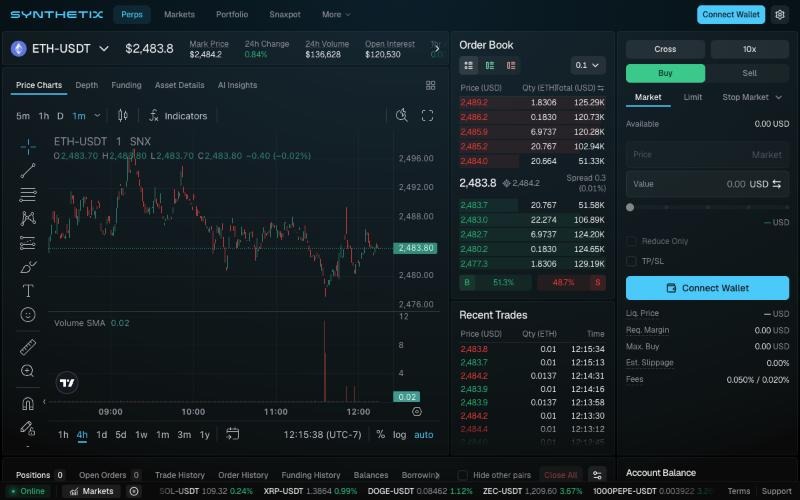Show combined bids and asks order book view
The width and height of the screenshot is (800, 500).
click(468, 65)
